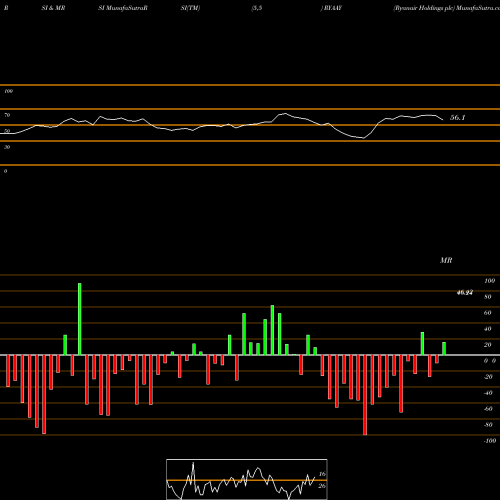The image size is (500, 500).
Task: Click the RSI axis label "0" on the left
Action: (5, 171)
